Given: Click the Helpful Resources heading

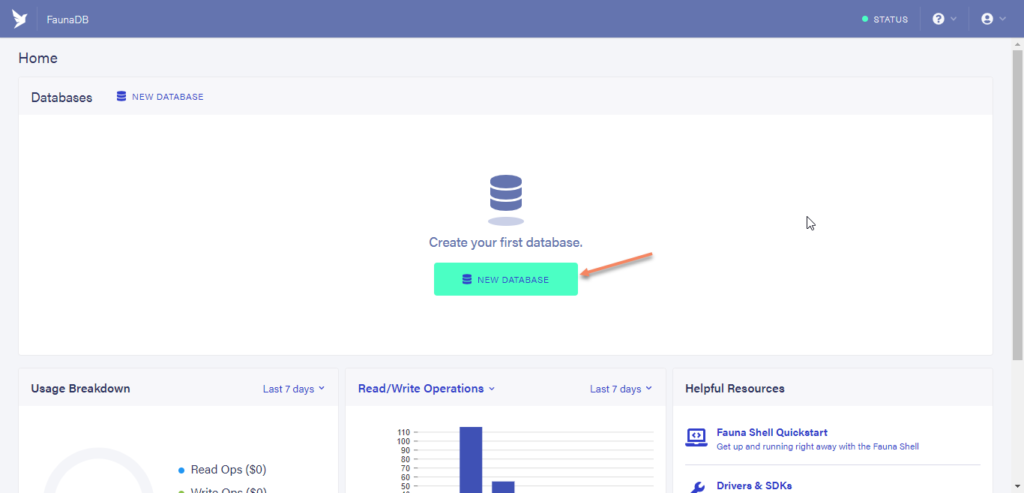Looking at the screenshot, I should [x=735, y=389].
